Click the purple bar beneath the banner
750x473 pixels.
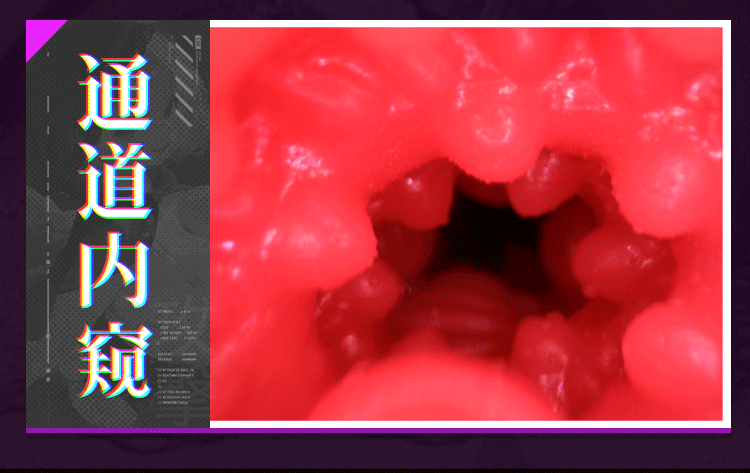pos(378,430)
